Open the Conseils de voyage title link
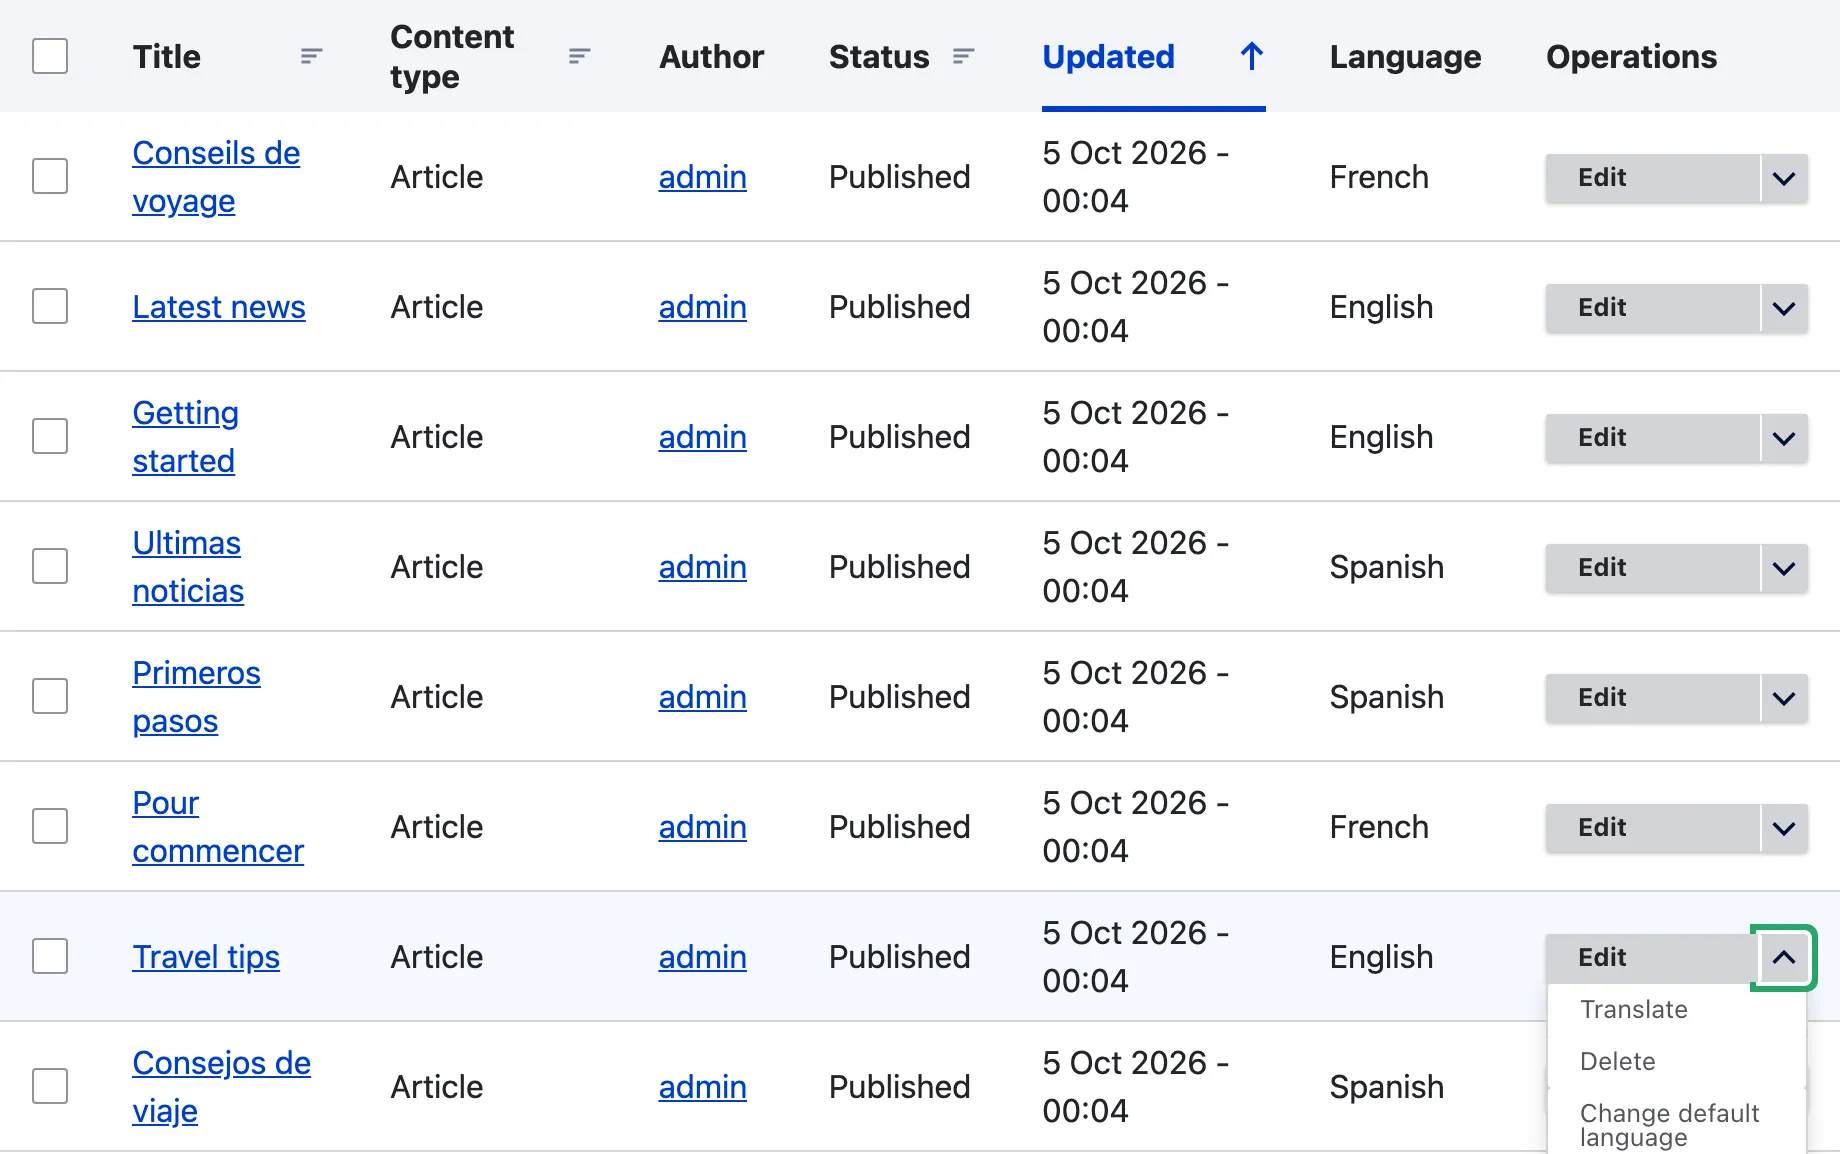1840x1154 pixels. tap(216, 177)
